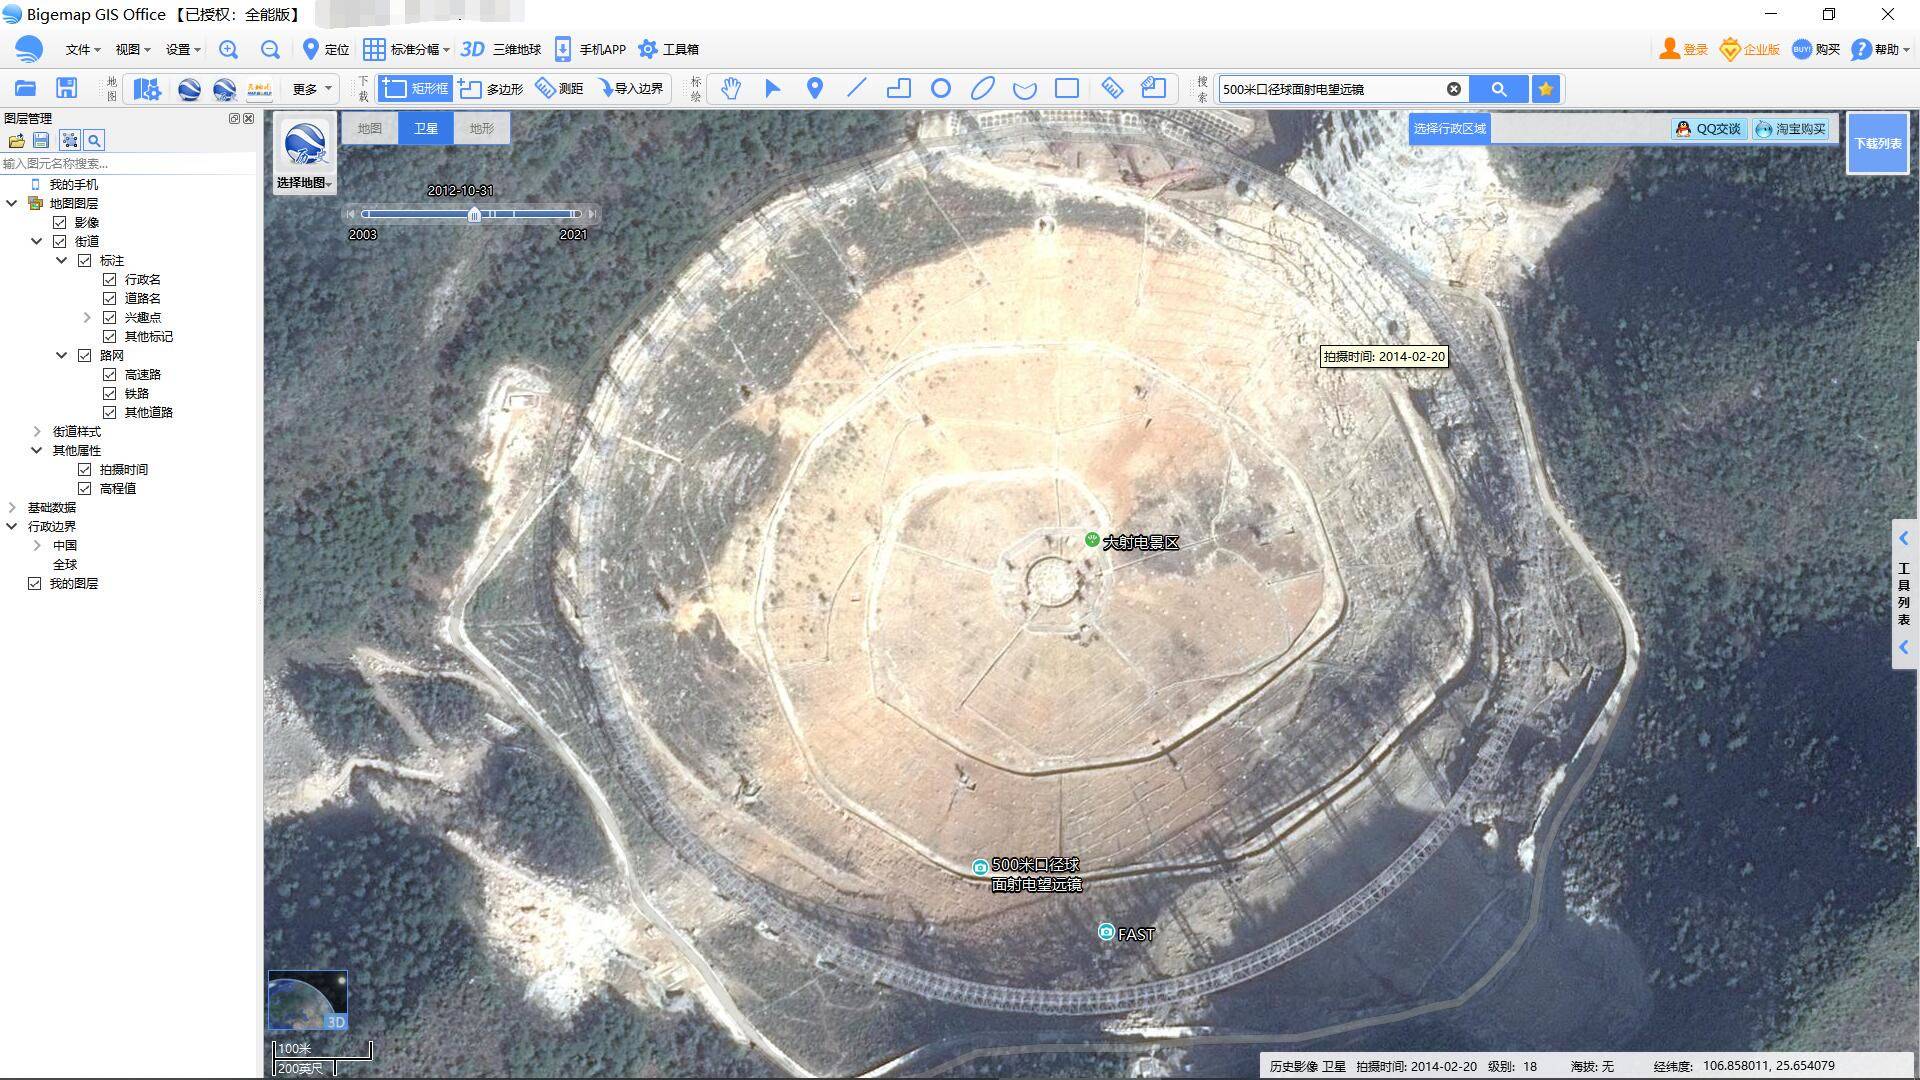
Task: Select the line drawing tool
Action: (x=857, y=89)
